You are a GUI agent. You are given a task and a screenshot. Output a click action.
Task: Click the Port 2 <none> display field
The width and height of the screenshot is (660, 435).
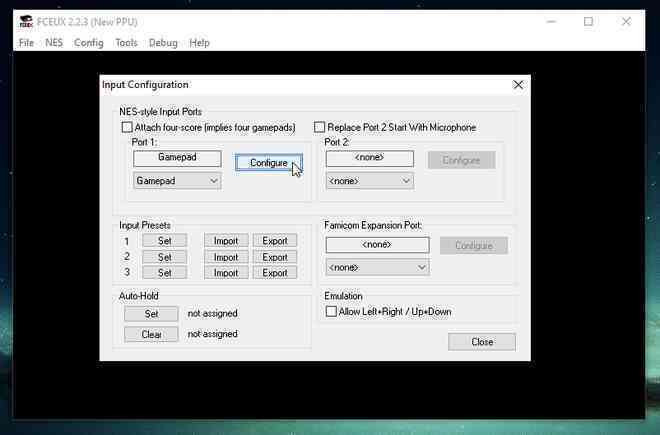pyautogui.click(x=370, y=158)
